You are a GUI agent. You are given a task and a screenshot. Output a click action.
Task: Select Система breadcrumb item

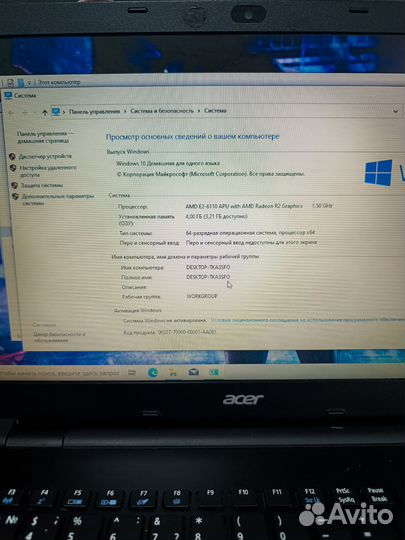pyautogui.click(x=215, y=111)
